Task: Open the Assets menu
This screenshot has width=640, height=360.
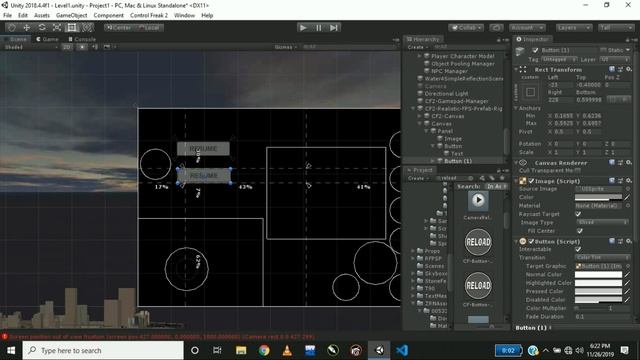Action: 42,15
